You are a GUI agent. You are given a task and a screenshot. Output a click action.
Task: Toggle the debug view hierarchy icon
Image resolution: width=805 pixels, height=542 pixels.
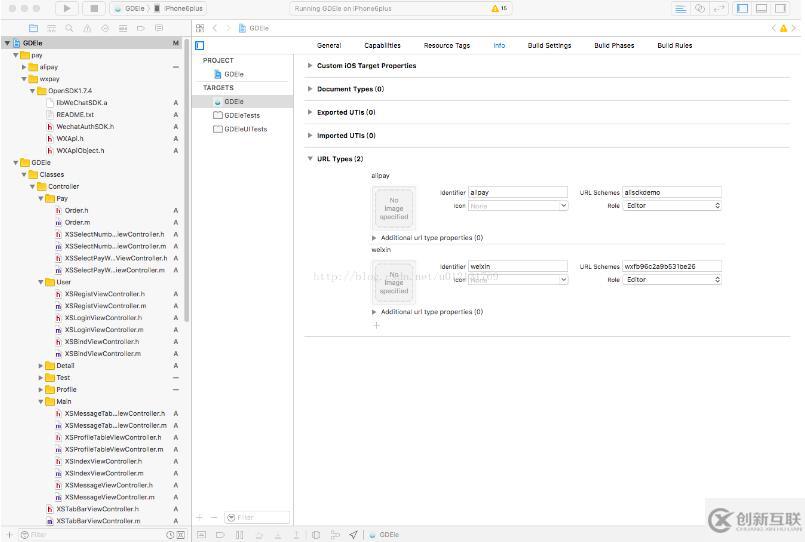(x=316, y=535)
